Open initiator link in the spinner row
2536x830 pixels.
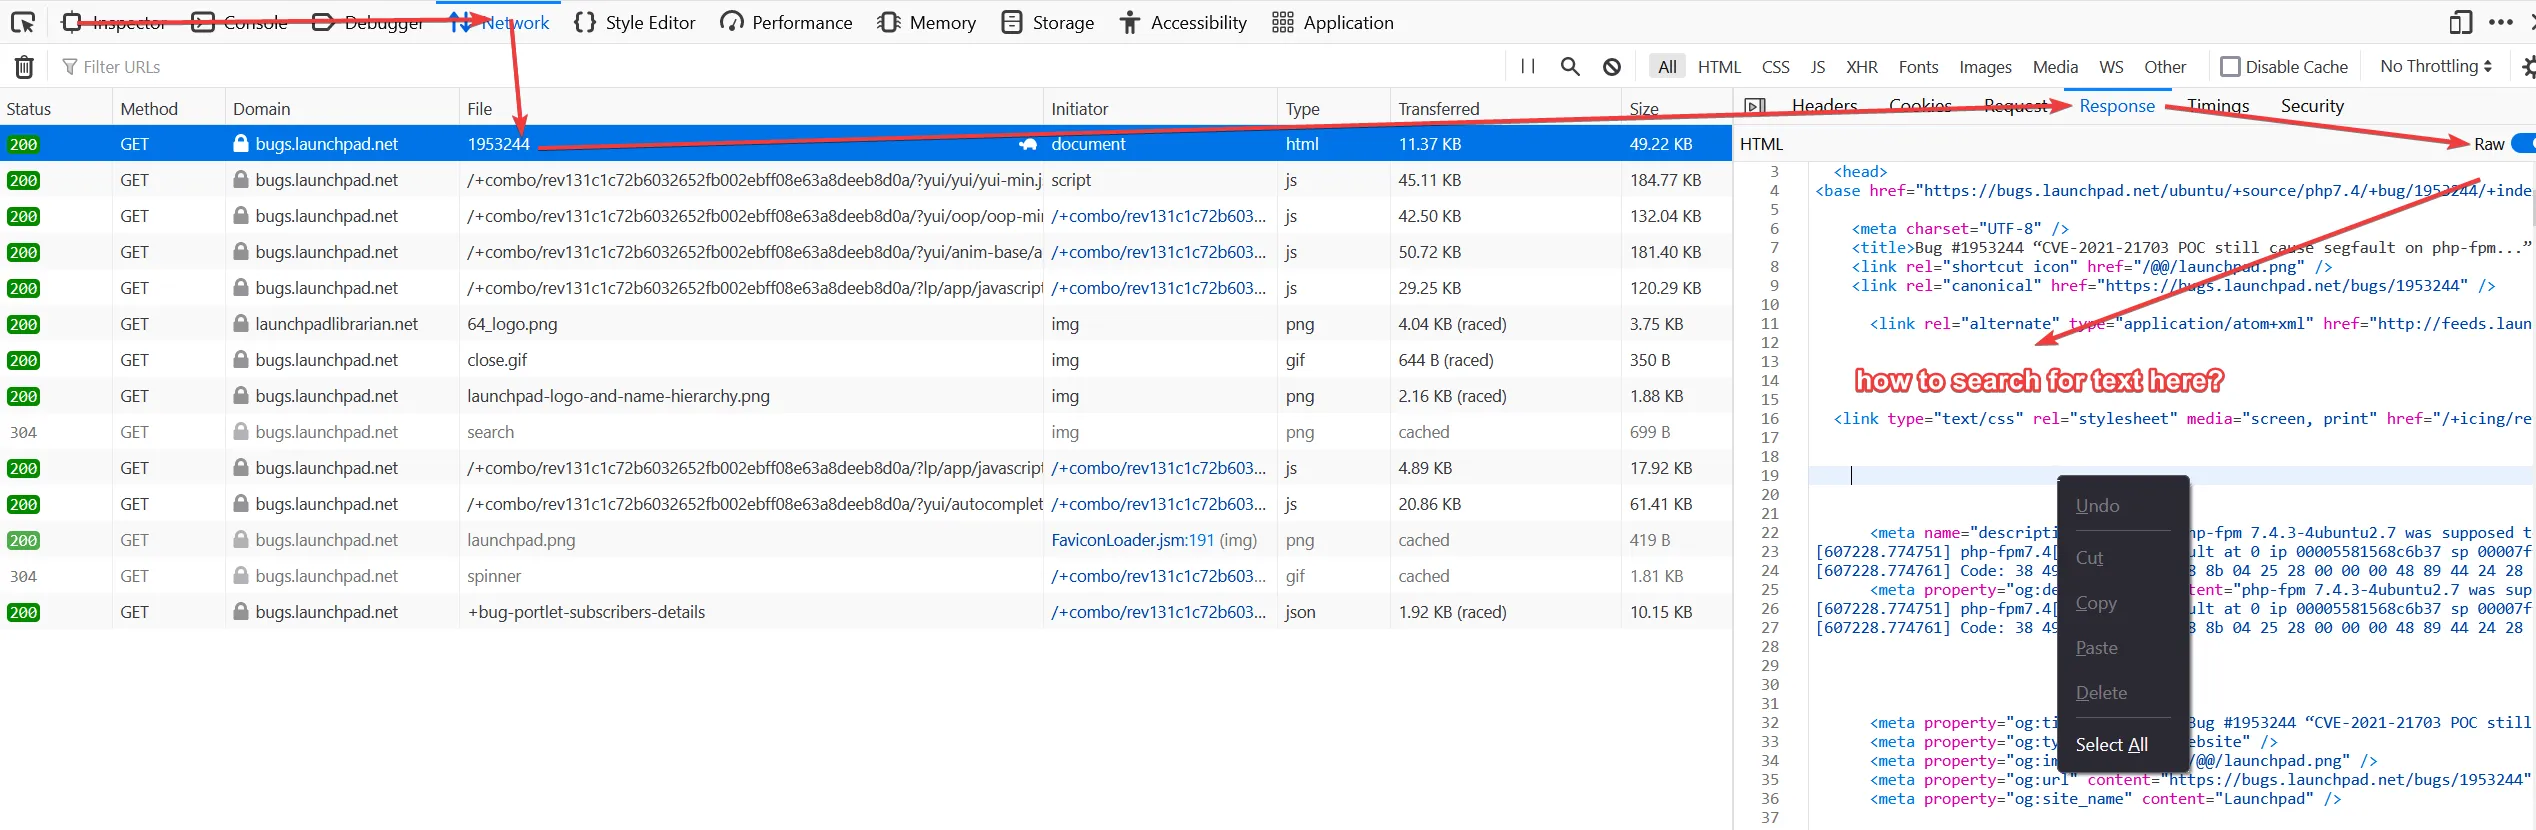coord(1158,576)
